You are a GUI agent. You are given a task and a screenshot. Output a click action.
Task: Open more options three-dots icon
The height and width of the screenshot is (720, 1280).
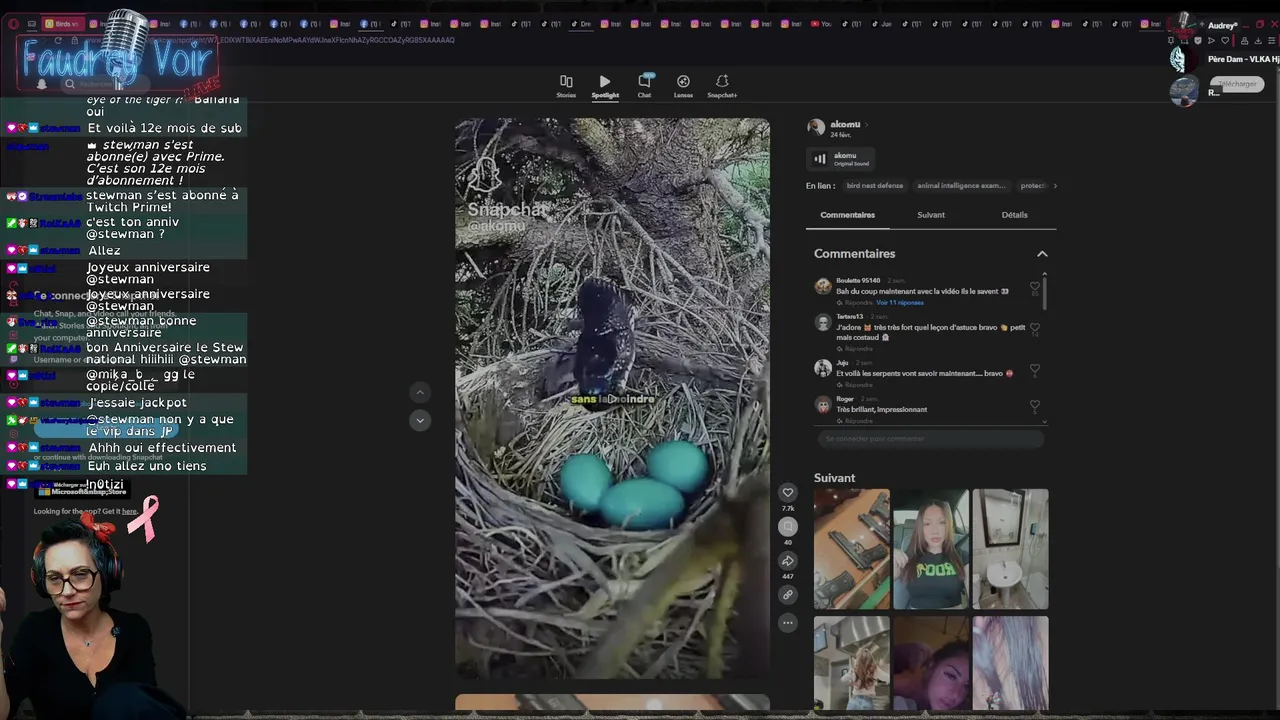pos(788,623)
